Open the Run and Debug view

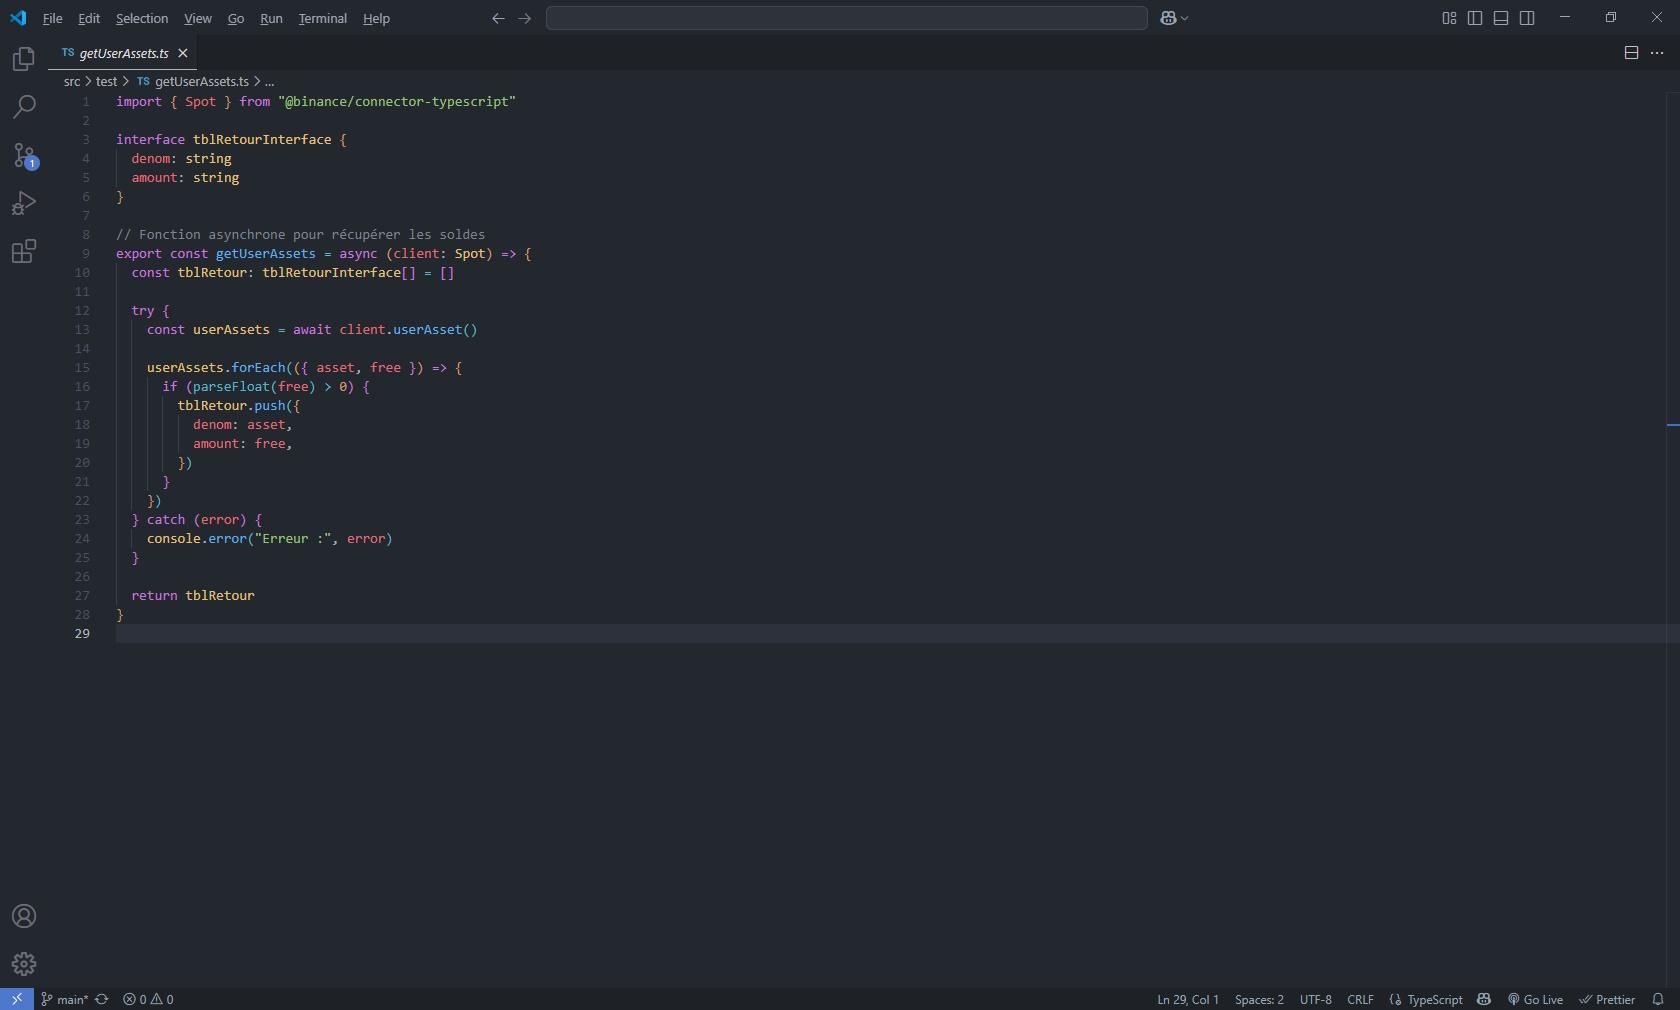24,203
